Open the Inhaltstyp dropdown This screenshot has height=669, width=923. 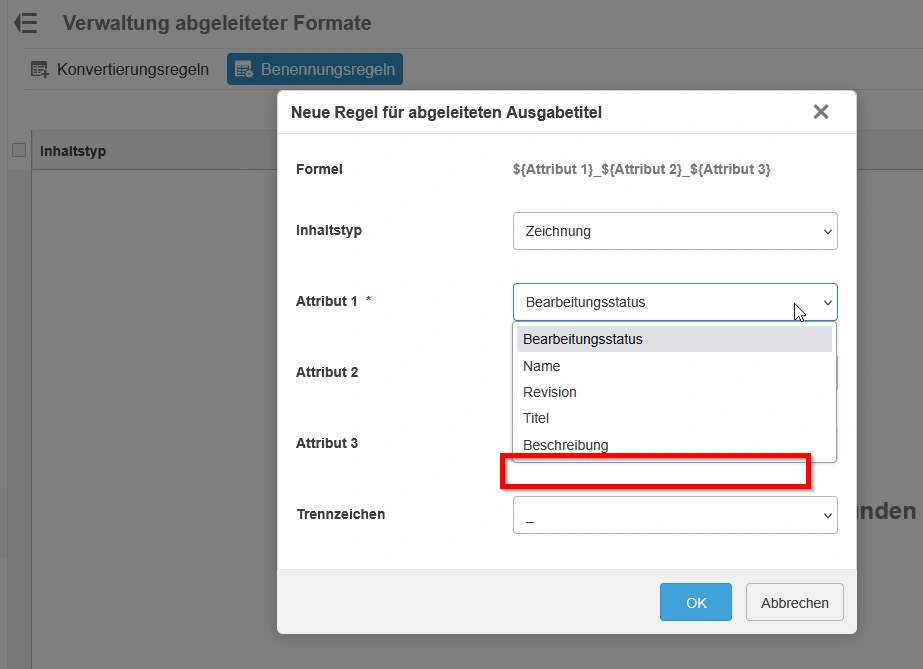674,231
